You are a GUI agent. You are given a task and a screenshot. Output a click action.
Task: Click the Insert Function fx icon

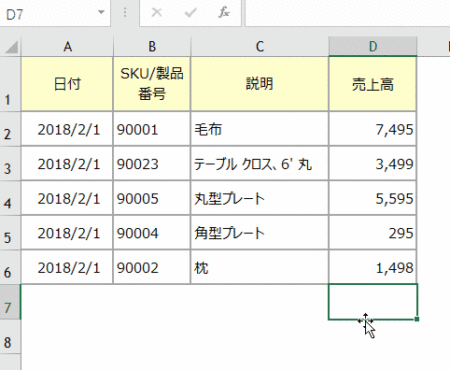tap(224, 13)
